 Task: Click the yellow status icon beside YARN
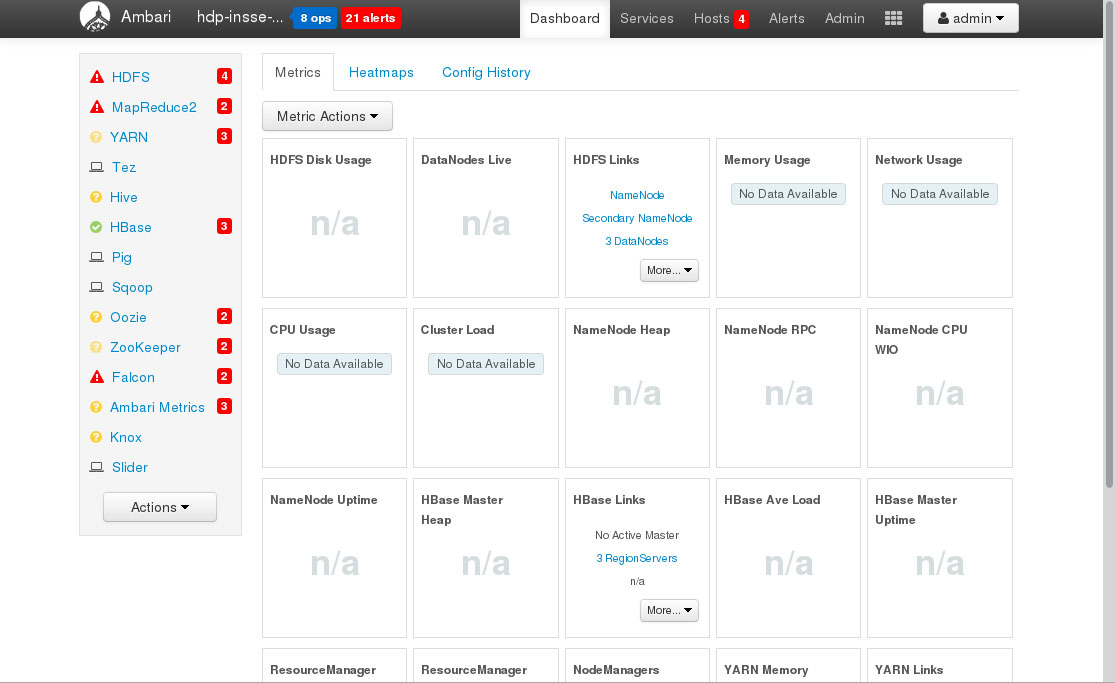(96, 137)
